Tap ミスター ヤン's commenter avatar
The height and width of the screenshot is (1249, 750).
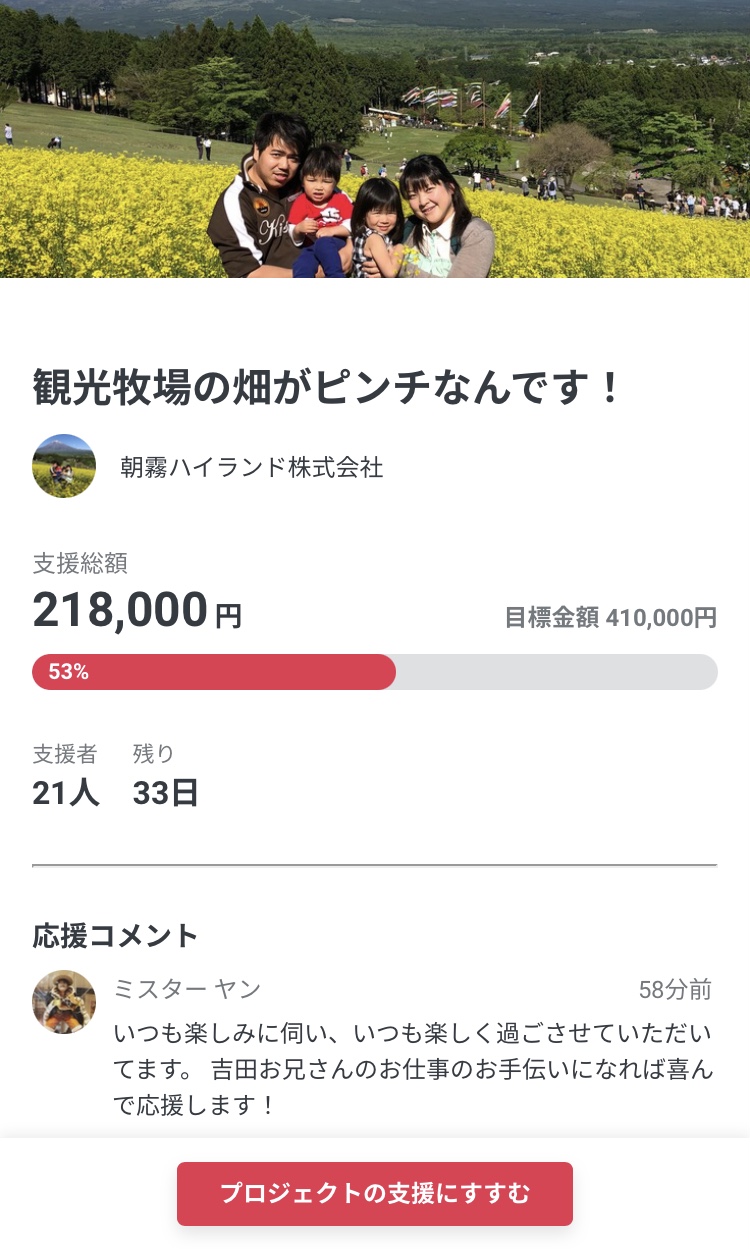pos(64,1002)
